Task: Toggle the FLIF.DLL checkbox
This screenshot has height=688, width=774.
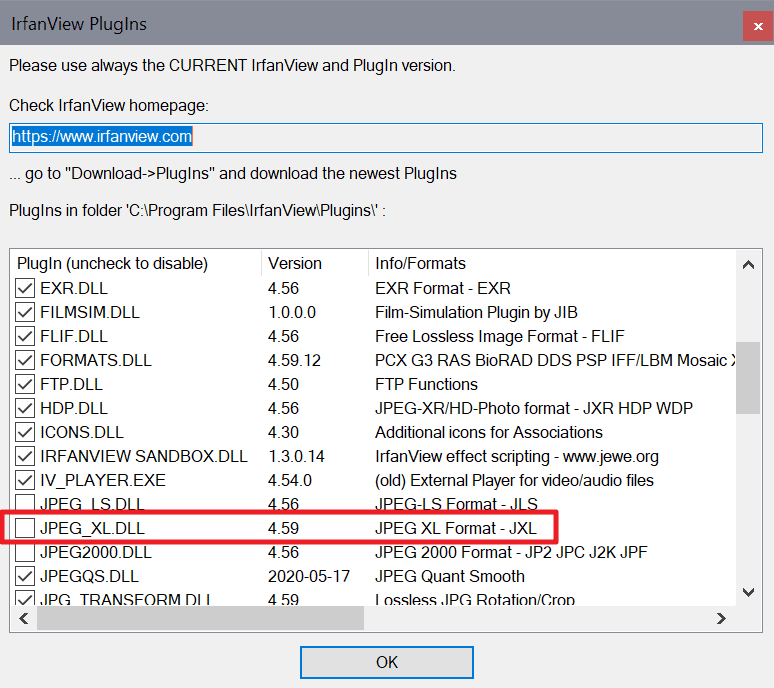Action: point(25,336)
